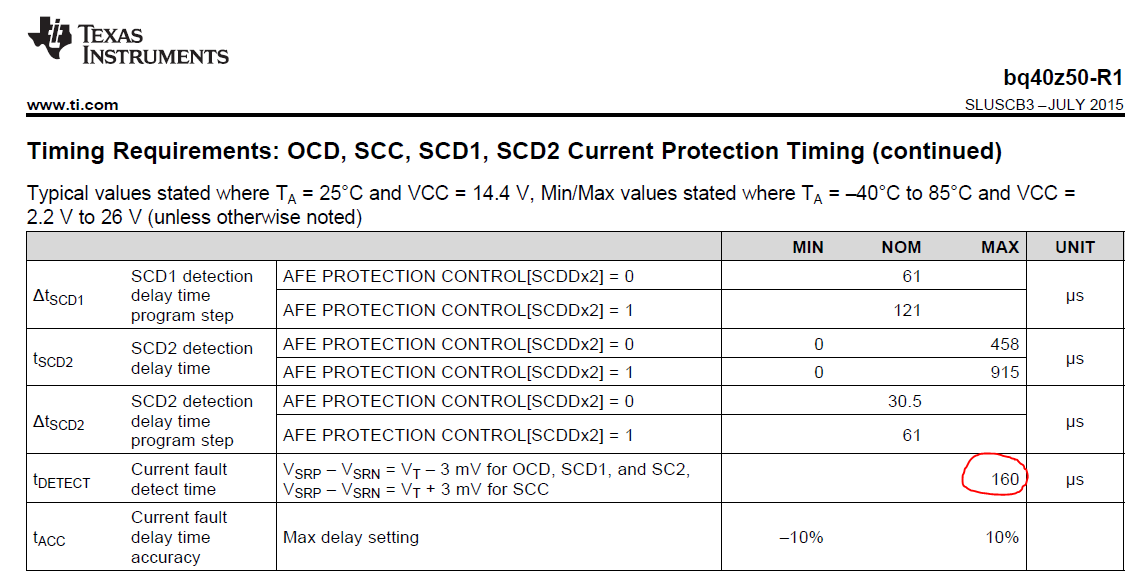
Task: Click the Max delay setting condition cell
Action: [351, 537]
